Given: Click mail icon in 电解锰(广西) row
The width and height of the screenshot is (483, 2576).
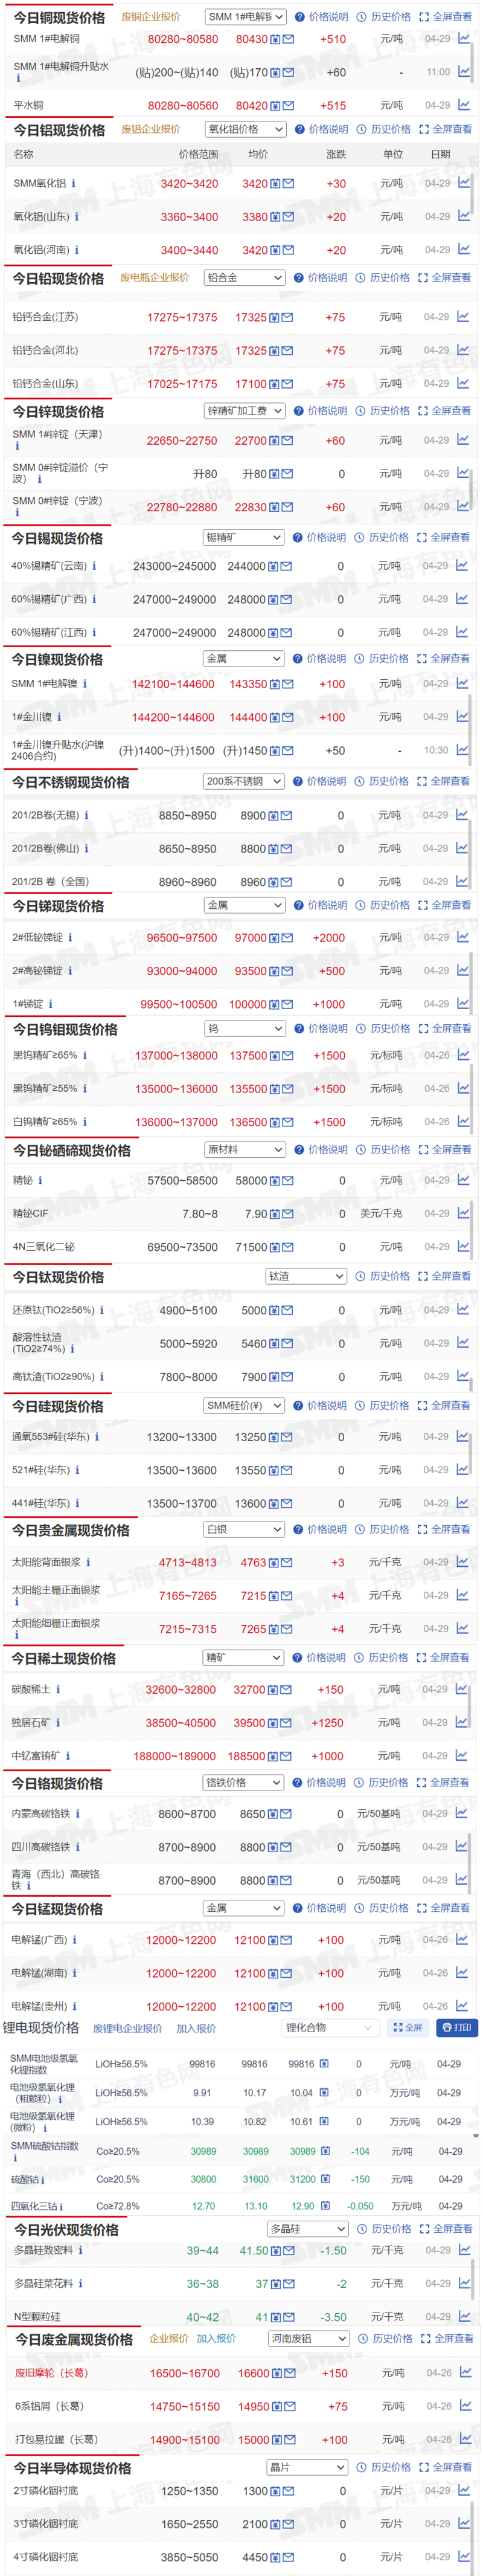Looking at the screenshot, I should (286, 1940).
